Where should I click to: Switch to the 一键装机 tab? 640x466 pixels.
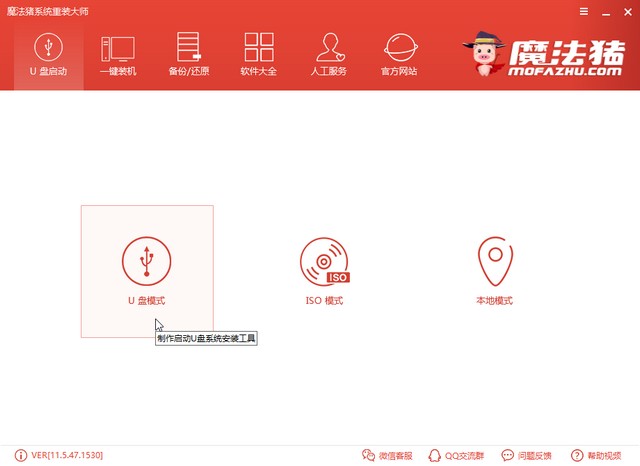[x=118, y=54]
